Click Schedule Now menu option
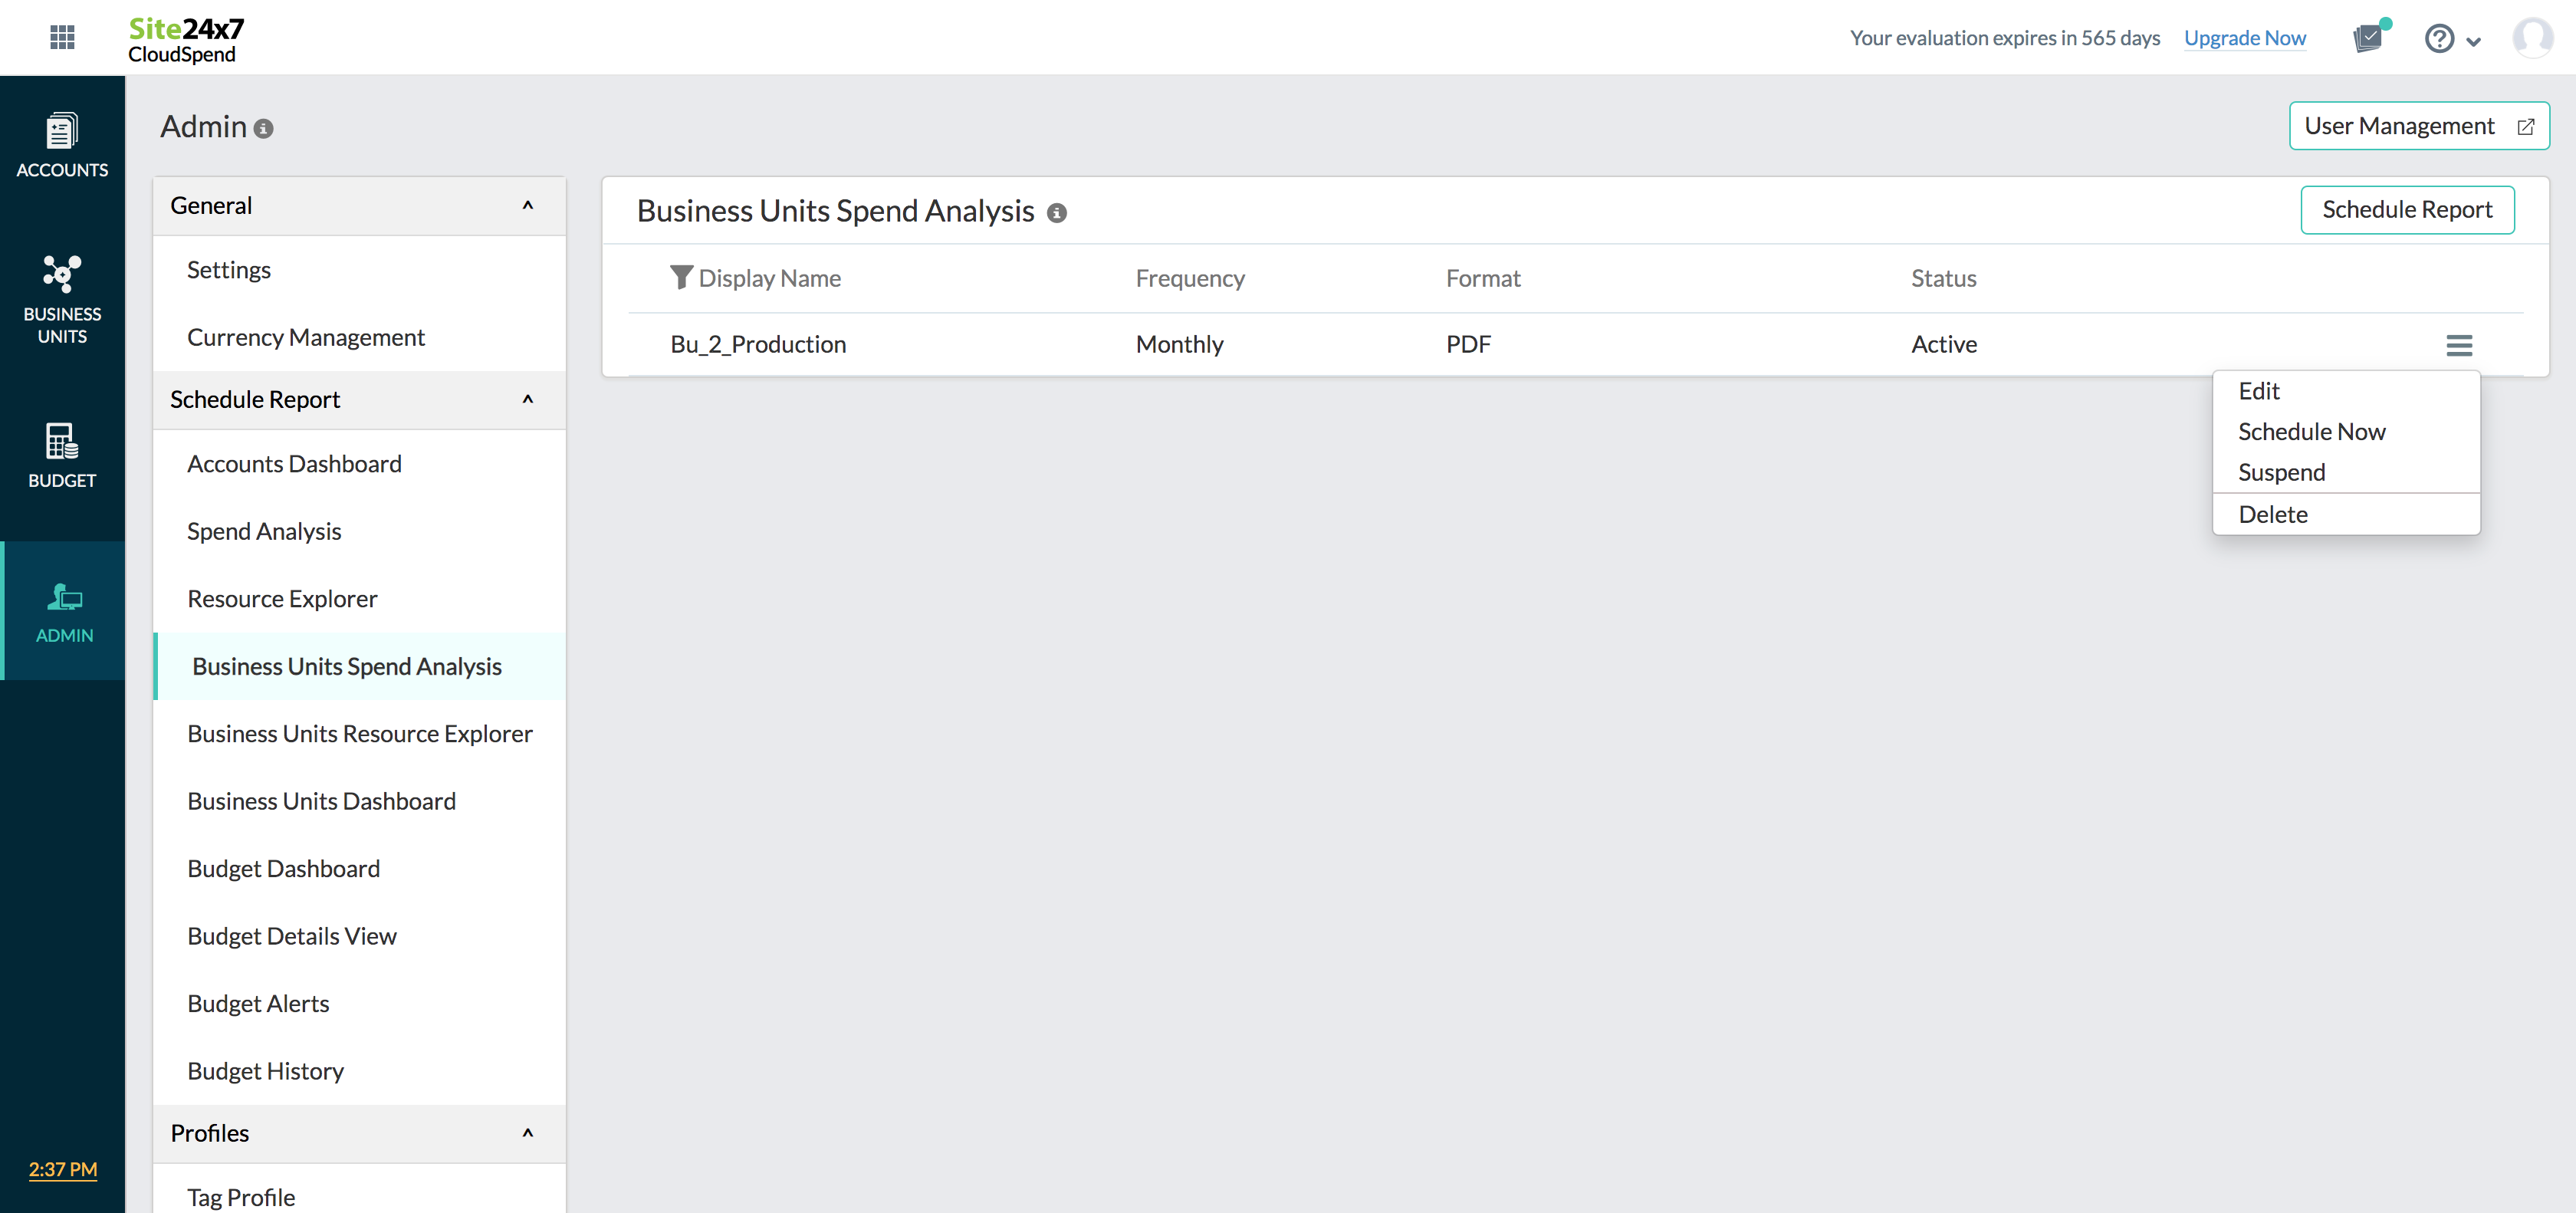 pyautogui.click(x=2311, y=431)
